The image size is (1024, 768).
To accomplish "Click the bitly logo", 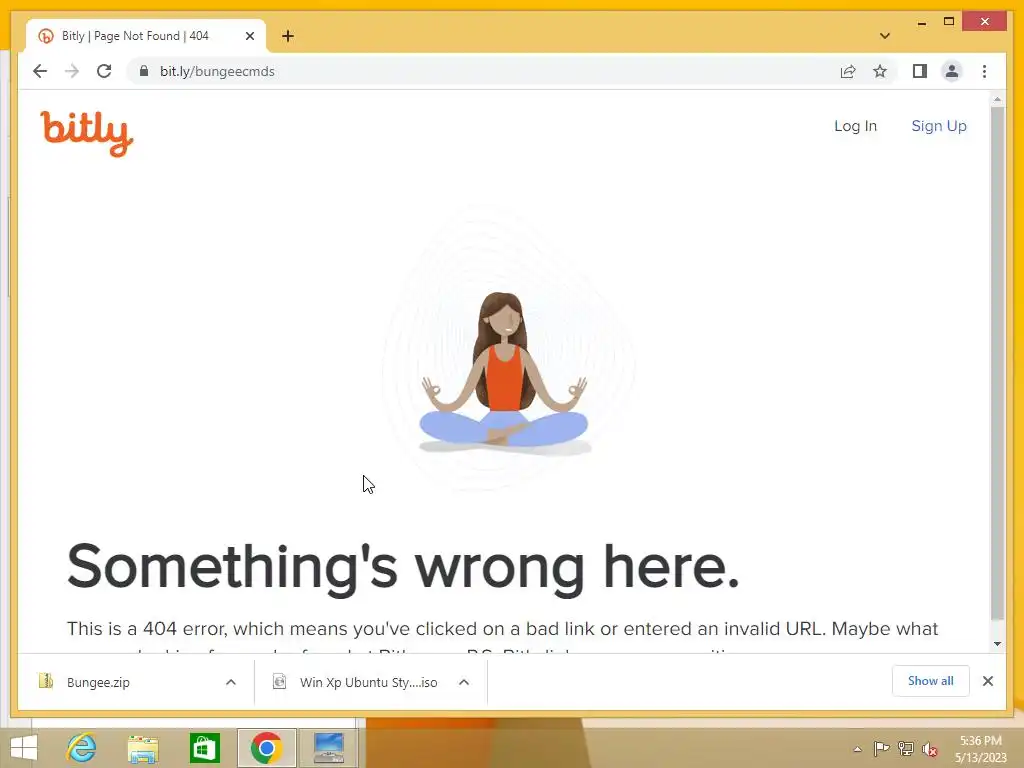I will click(x=87, y=134).
